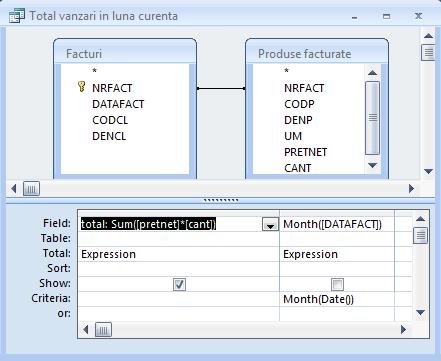
Task: Open the Field dropdown for total expression
Action: (270, 225)
